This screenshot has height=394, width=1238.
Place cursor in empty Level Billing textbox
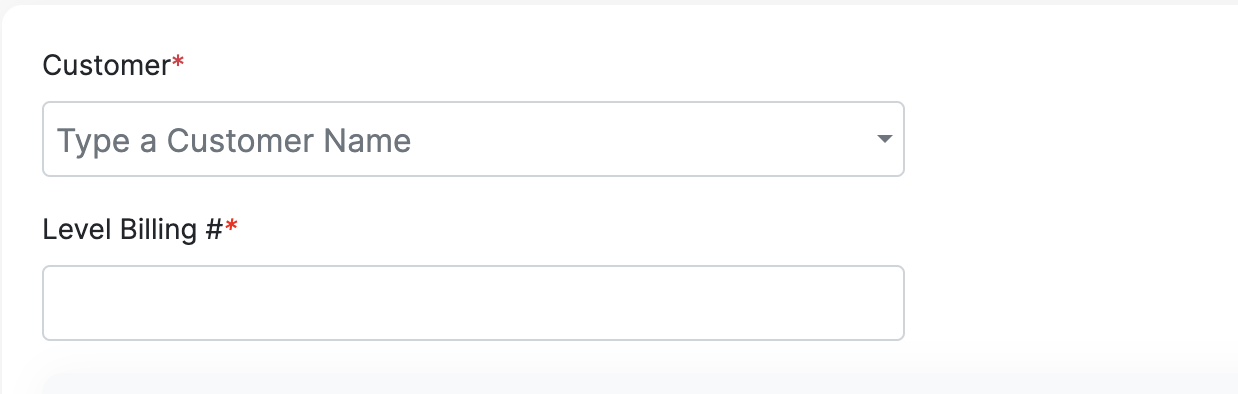[473, 303]
